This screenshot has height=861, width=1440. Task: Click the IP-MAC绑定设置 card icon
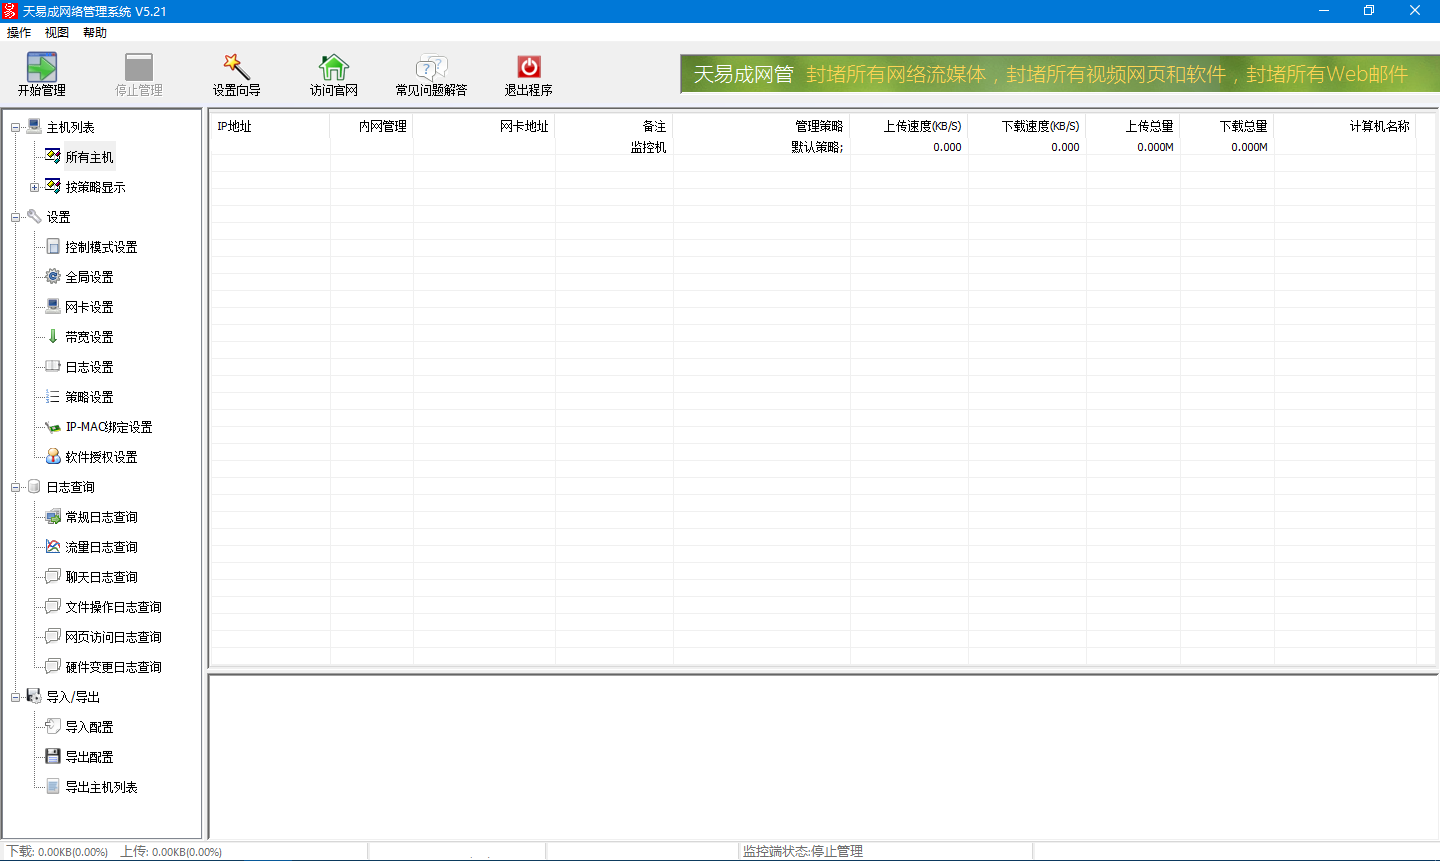tap(53, 427)
